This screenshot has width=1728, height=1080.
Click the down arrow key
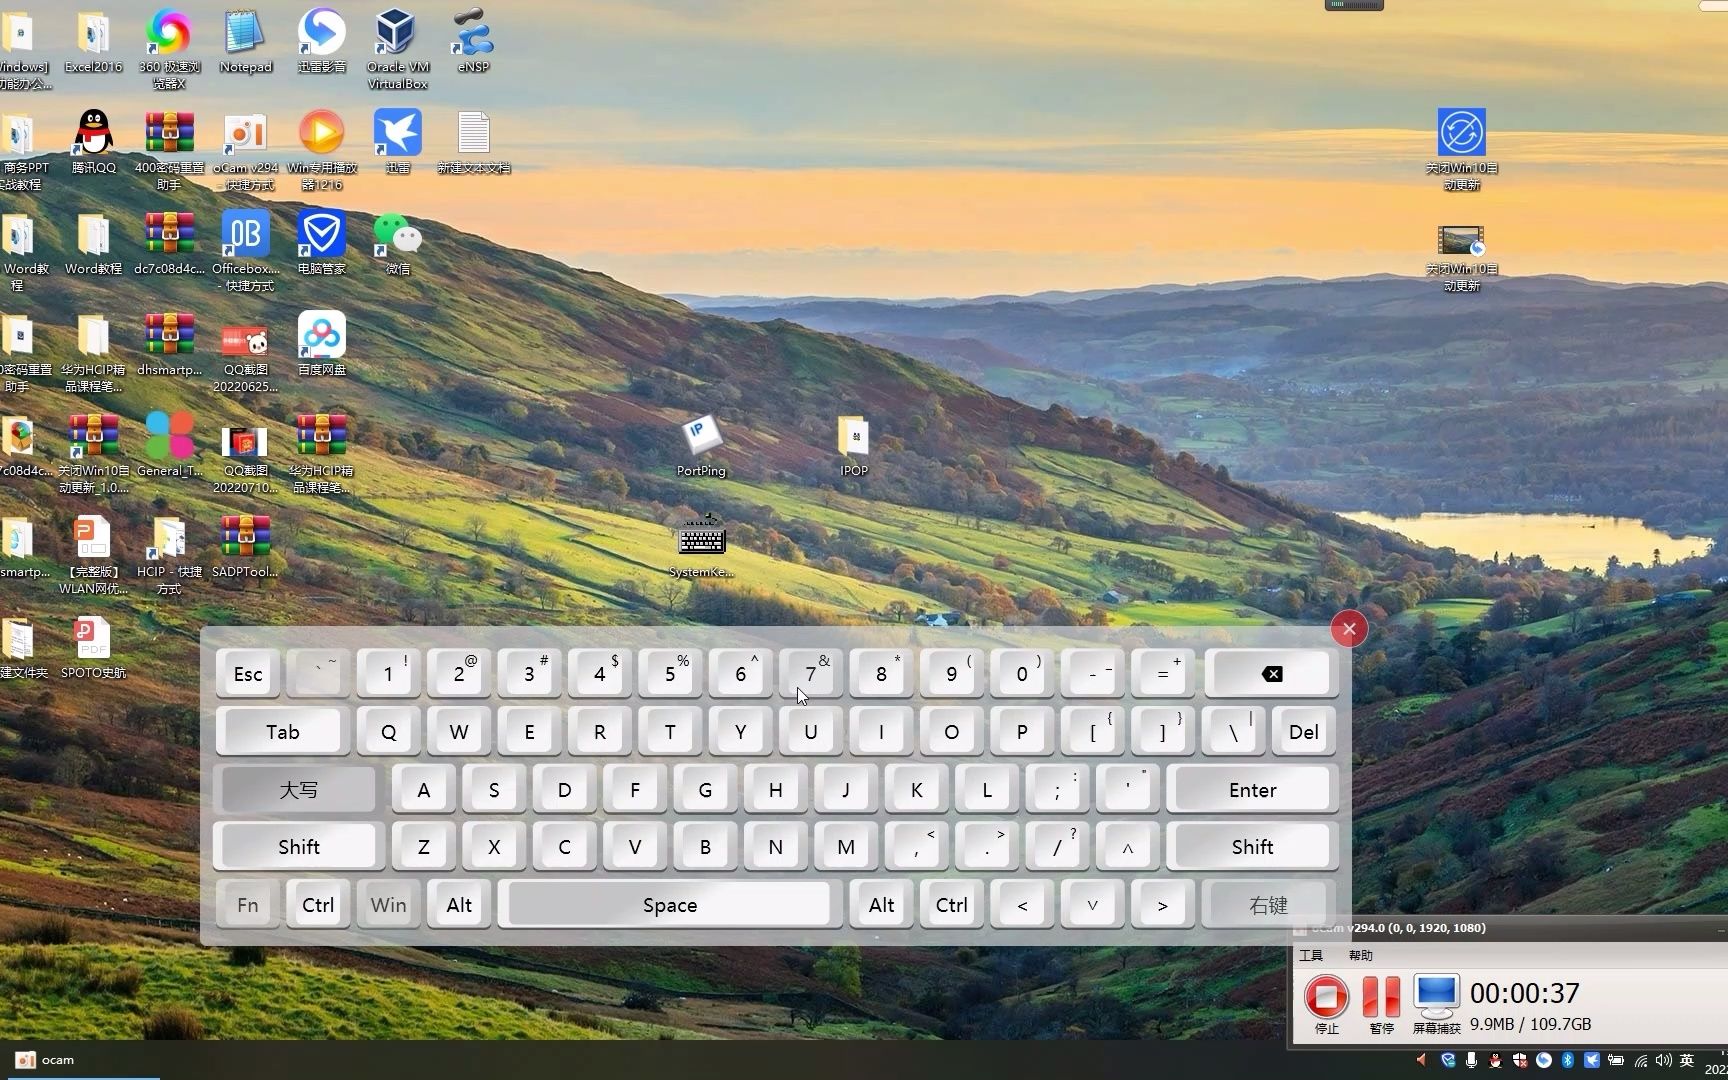pyautogui.click(x=1092, y=905)
